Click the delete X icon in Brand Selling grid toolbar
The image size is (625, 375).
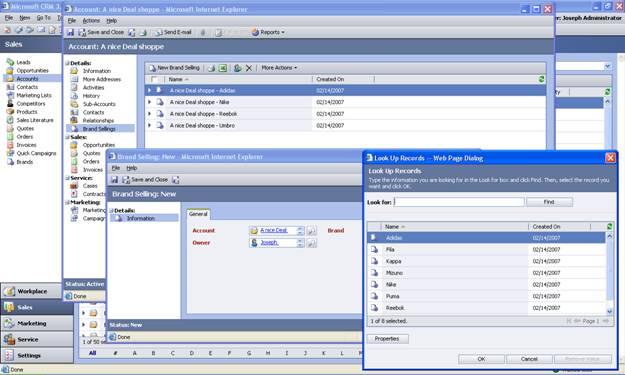pos(249,68)
